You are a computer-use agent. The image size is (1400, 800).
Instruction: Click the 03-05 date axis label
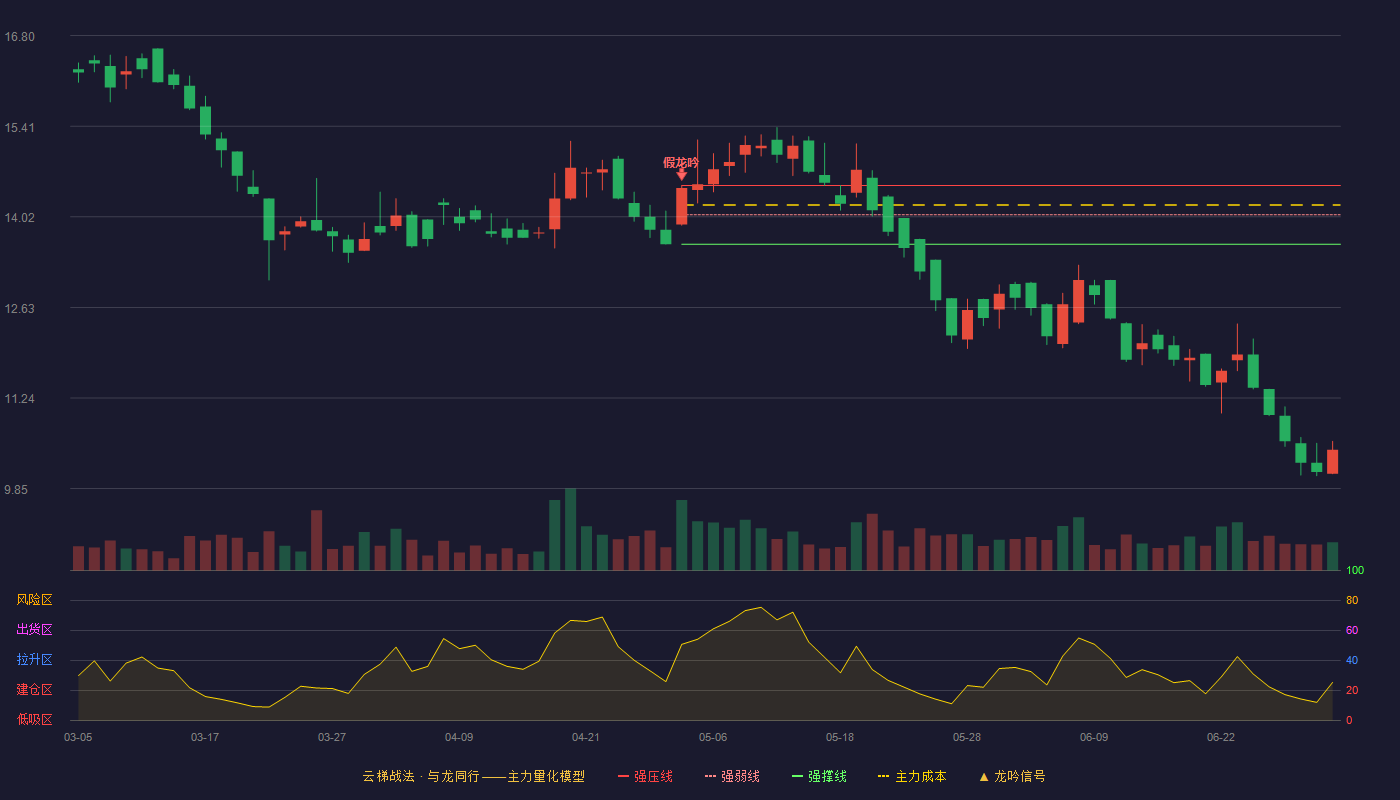pos(78,737)
